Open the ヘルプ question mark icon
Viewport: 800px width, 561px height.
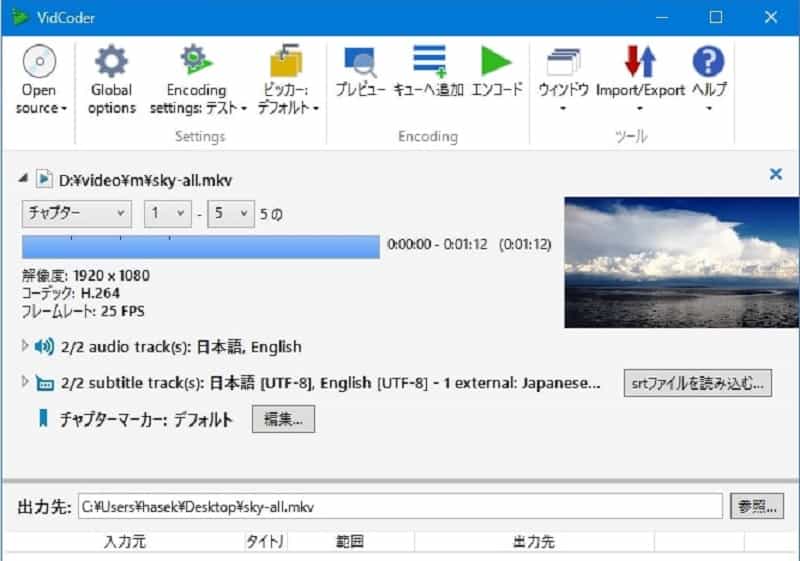click(x=708, y=61)
